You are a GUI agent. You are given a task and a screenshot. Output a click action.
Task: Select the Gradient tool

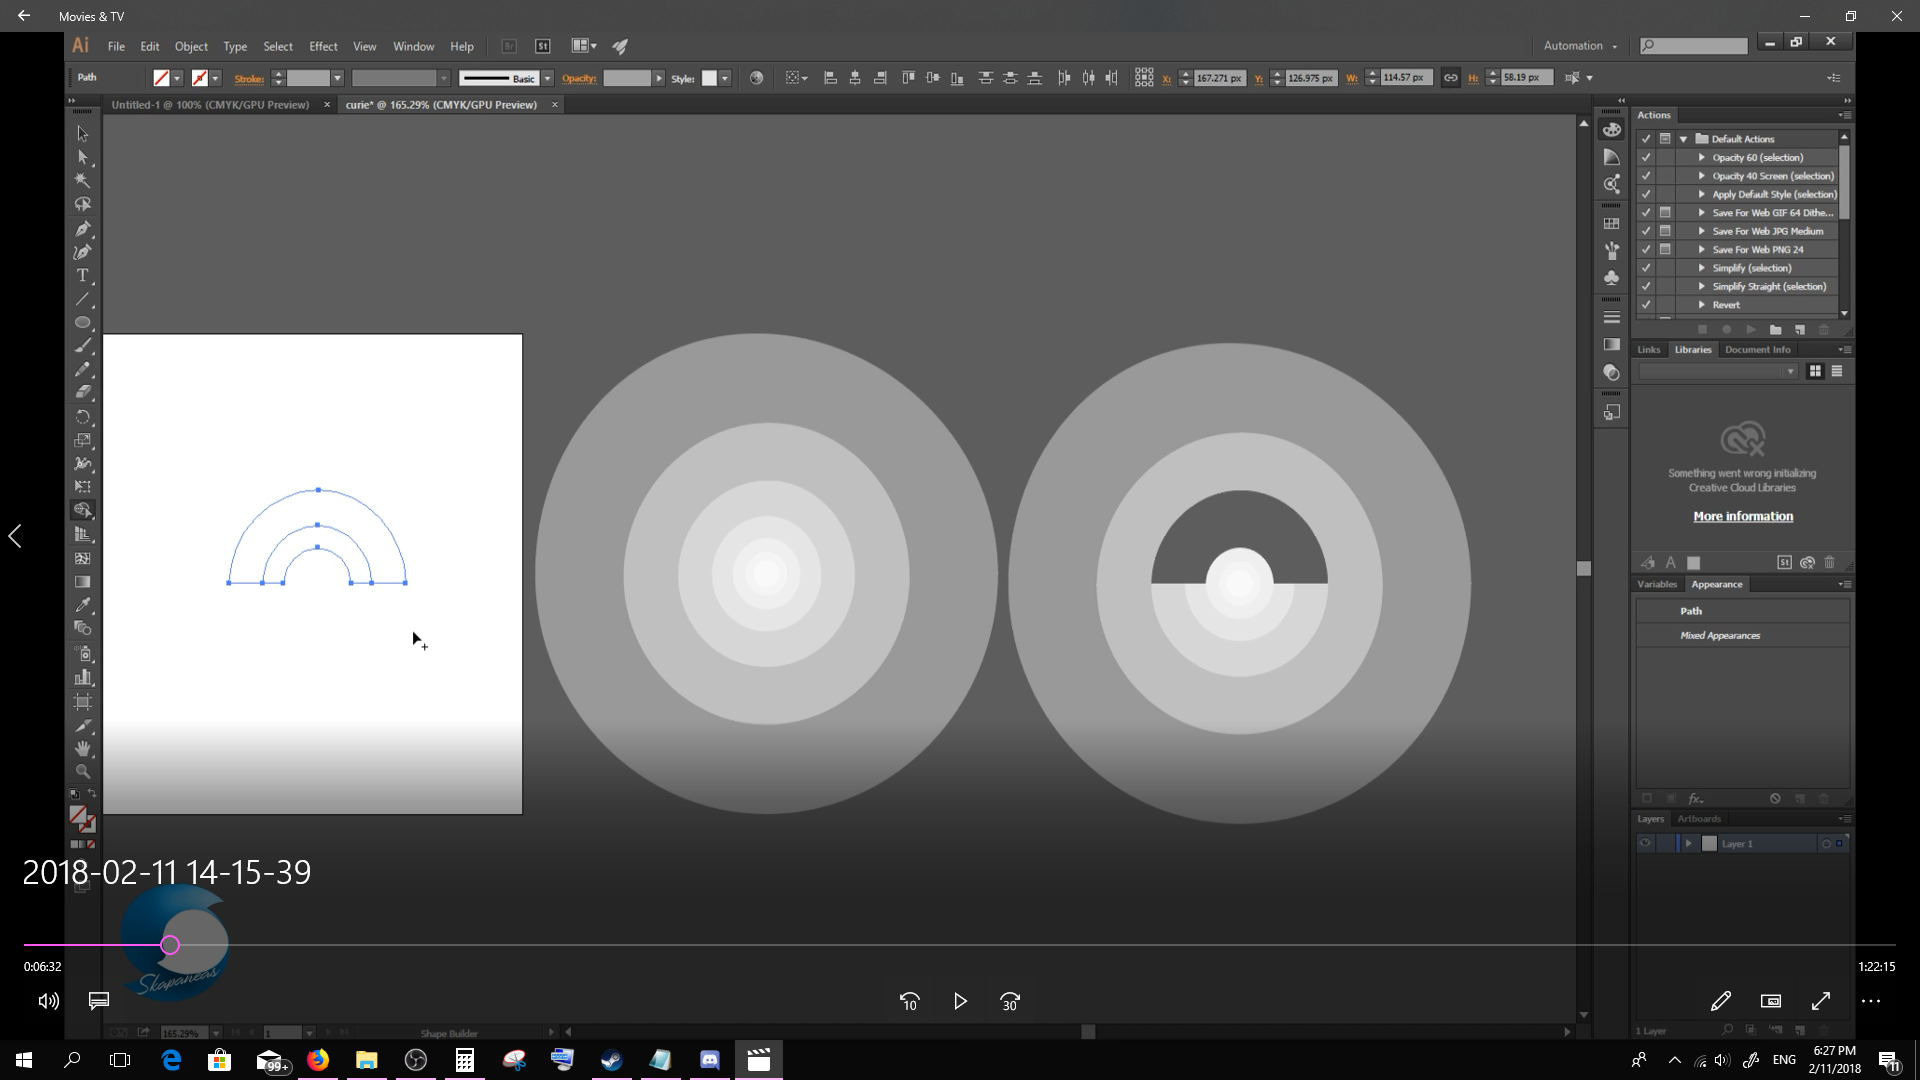click(83, 582)
